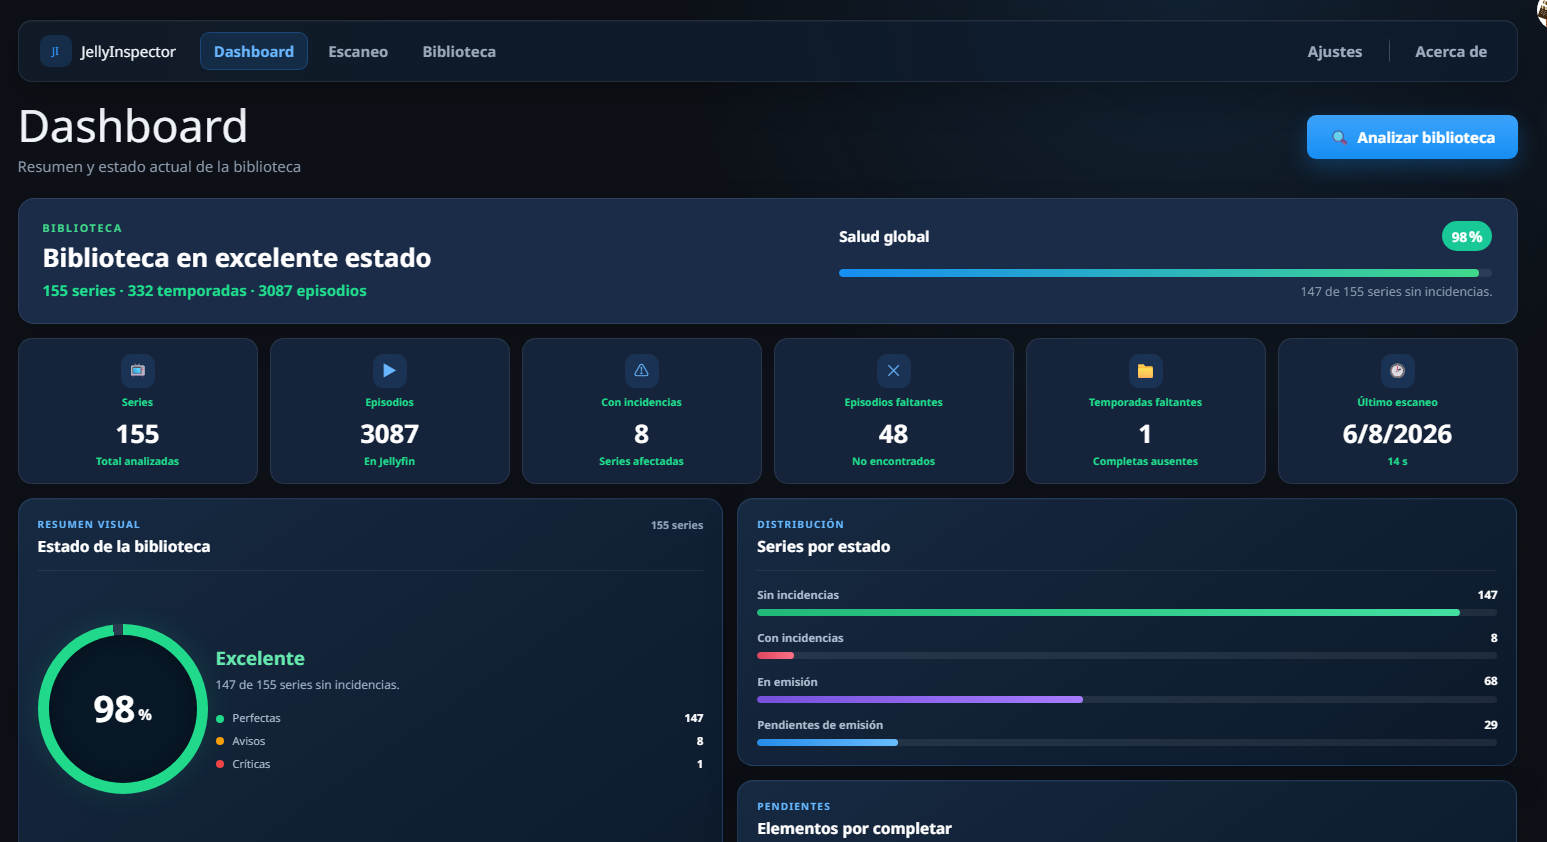Viewport: 1547px width, 842px height.
Task: Click the Episodios faltantes X icon
Action: 894,371
